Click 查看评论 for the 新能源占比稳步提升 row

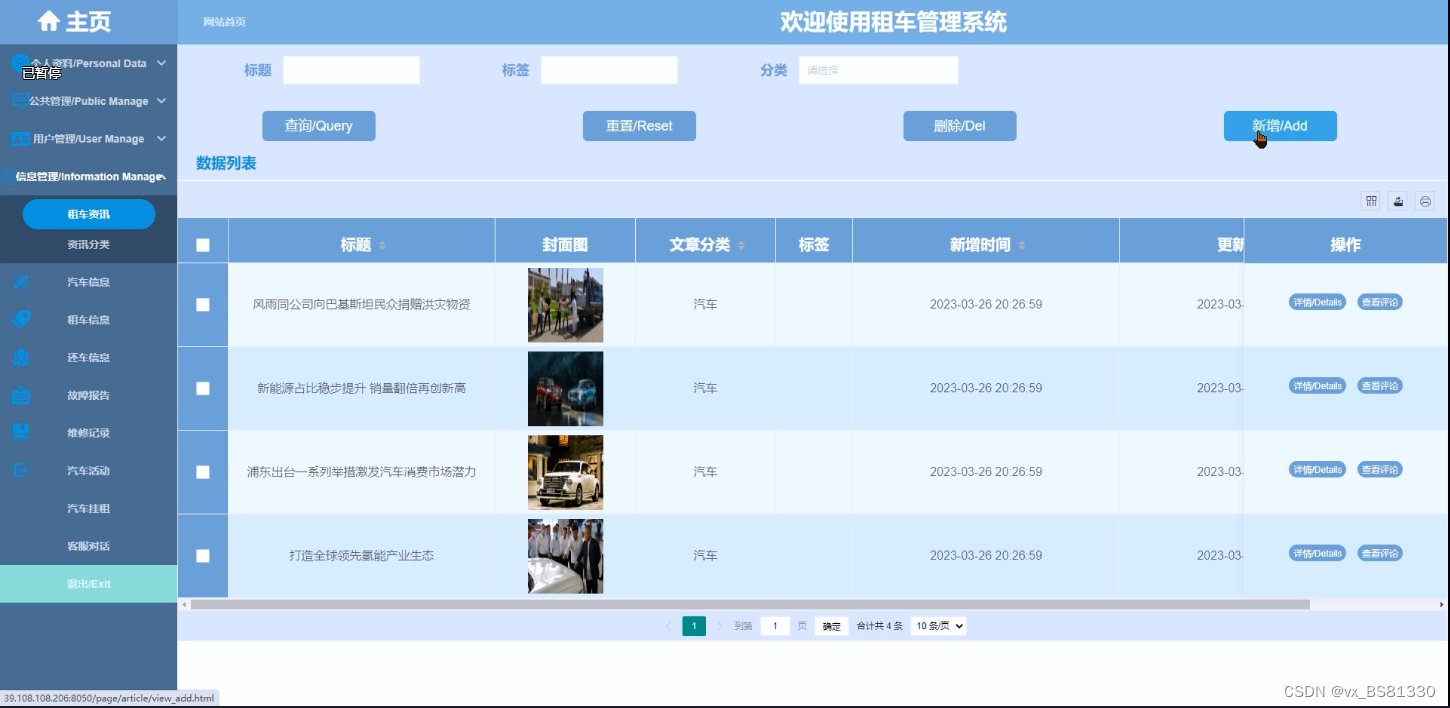[1380, 386]
